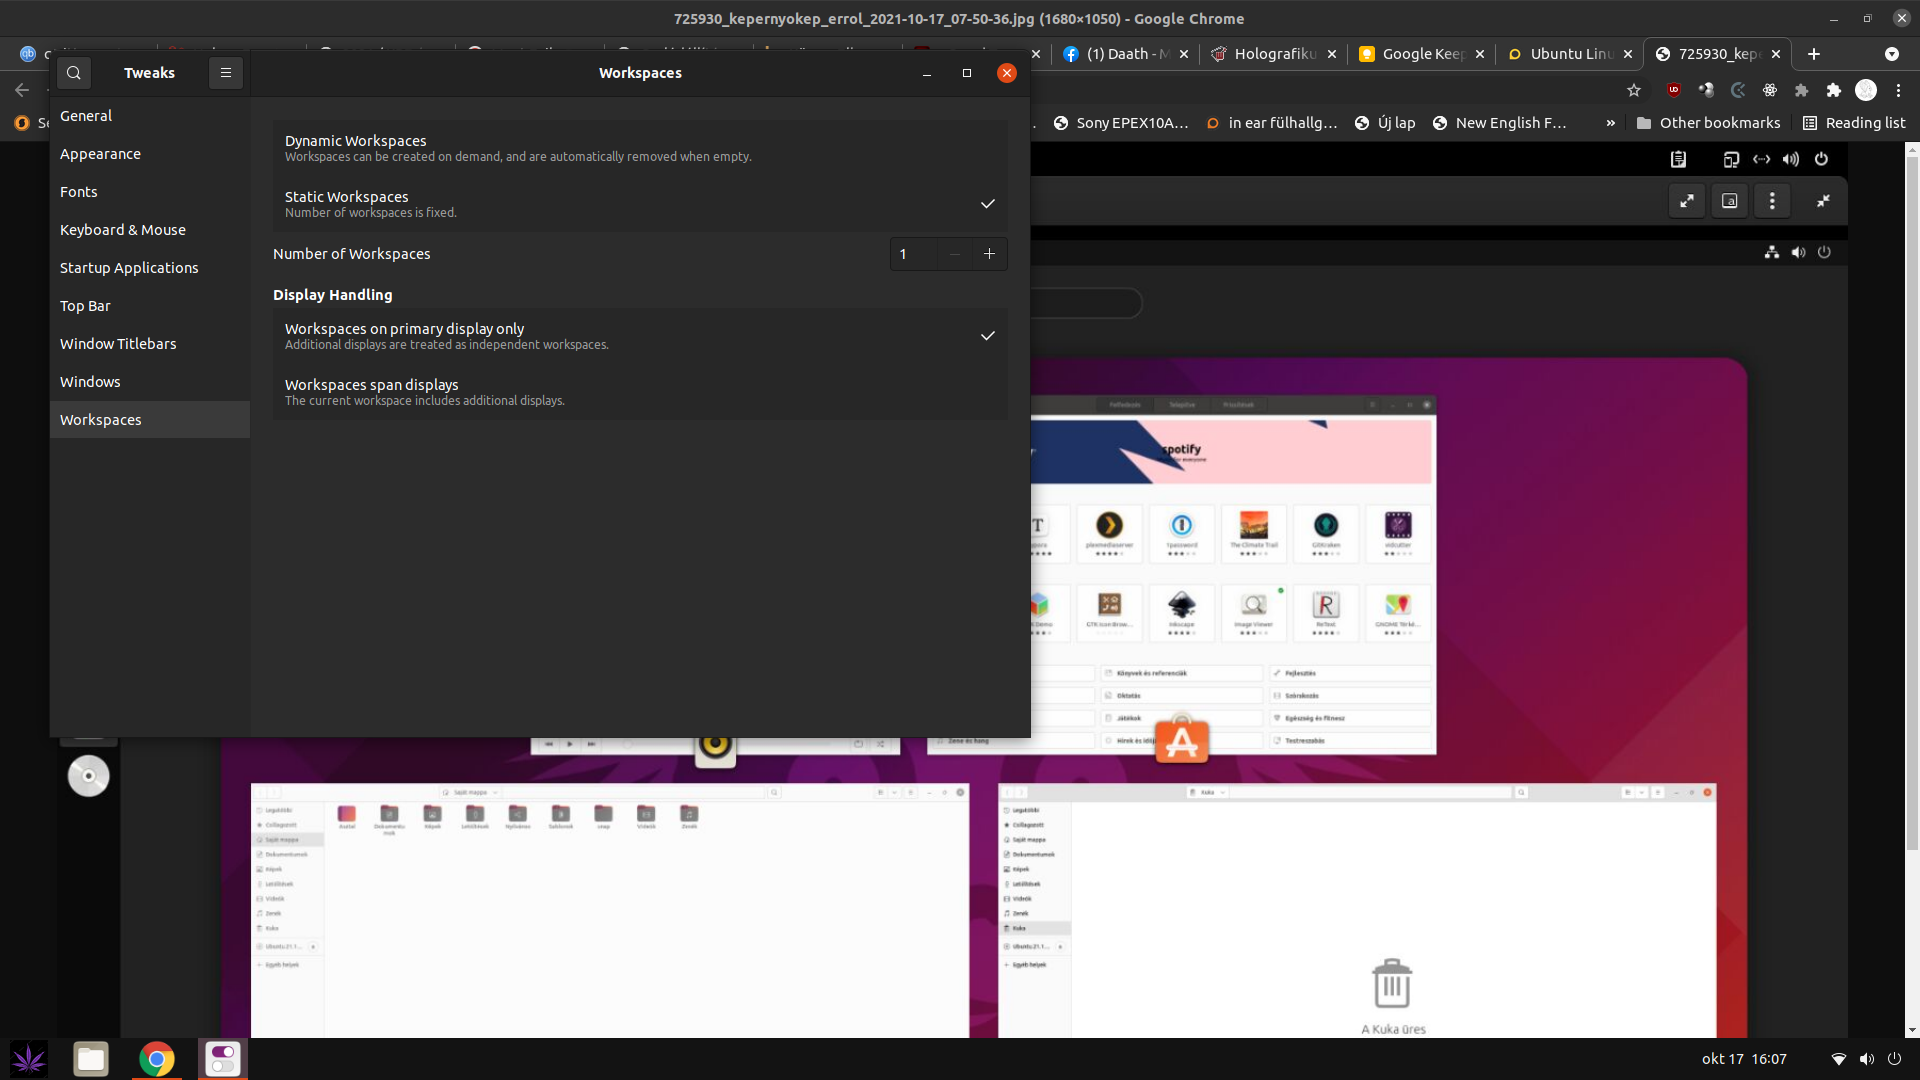The image size is (1920, 1080).
Task: Open Chrome tab search dropdown
Action: (x=1891, y=54)
